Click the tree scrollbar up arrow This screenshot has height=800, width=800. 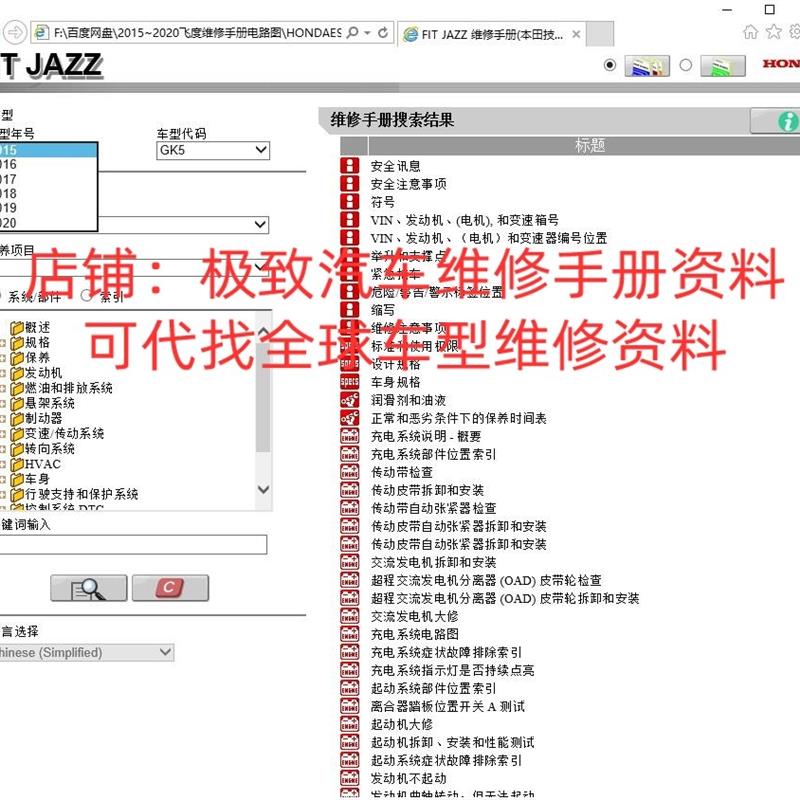pyautogui.click(x=263, y=331)
